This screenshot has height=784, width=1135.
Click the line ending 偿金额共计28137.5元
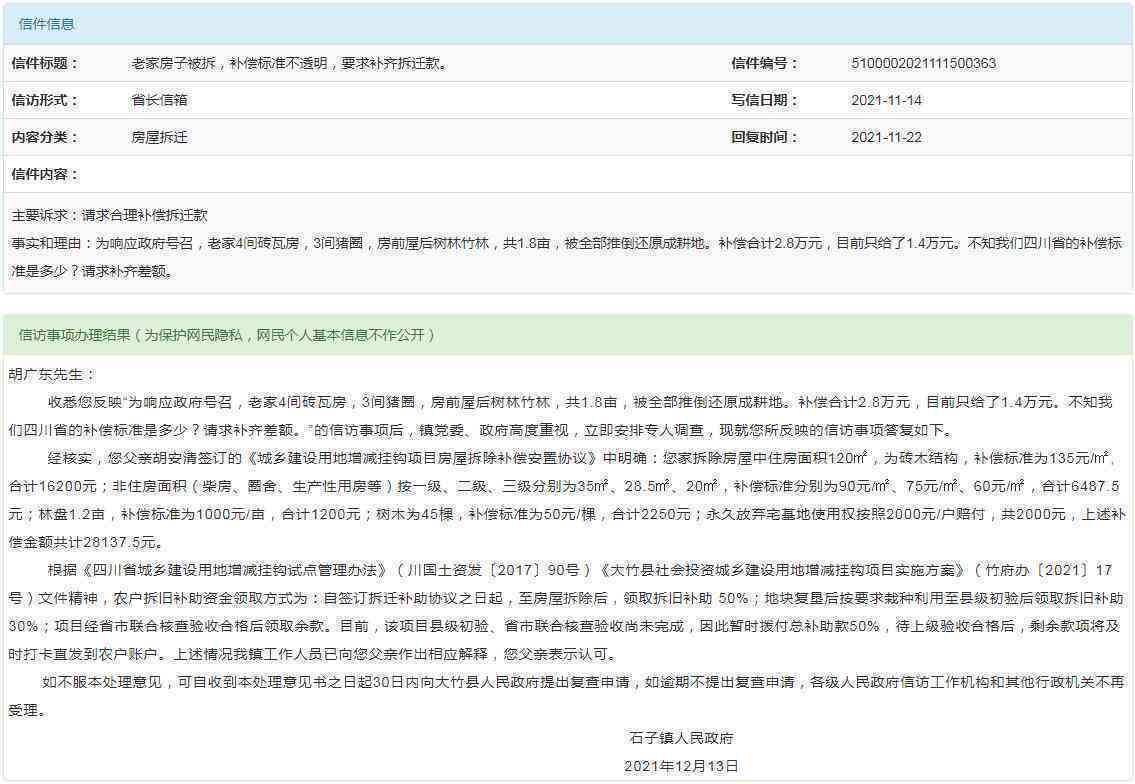tap(86, 542)
